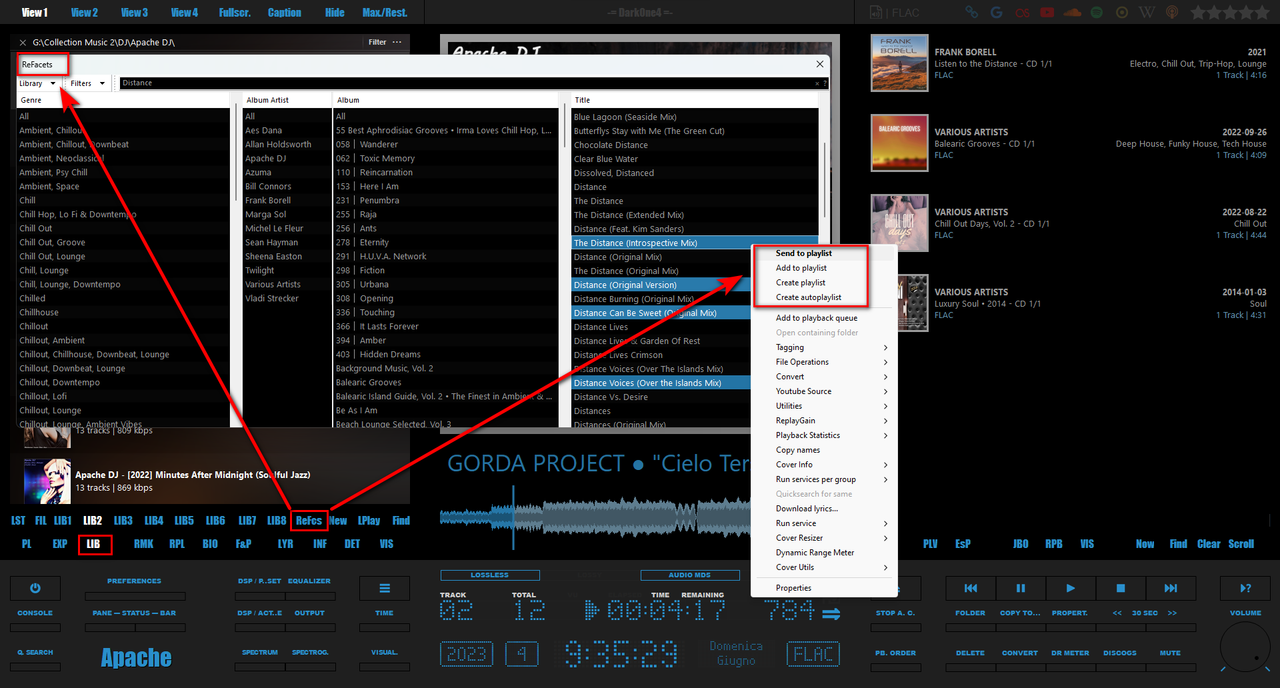Switch to View 4 tab

pyautogui.click(x=184, y=13)
